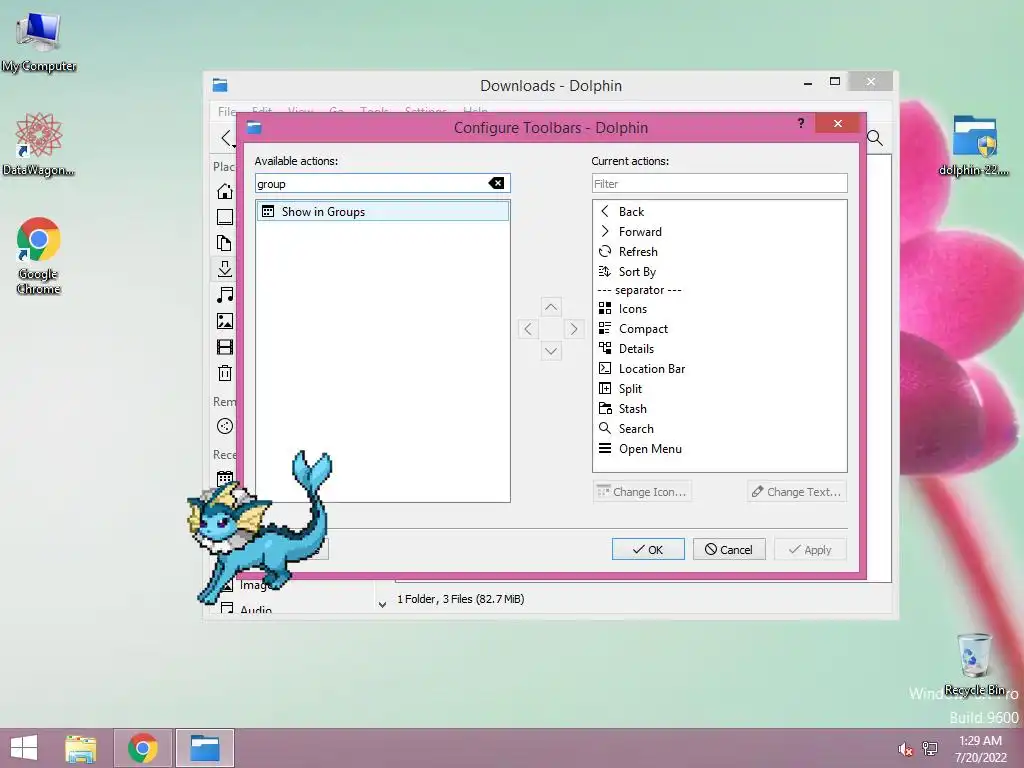
Task: Remove action with left arrow button
Action: [528, 329]
